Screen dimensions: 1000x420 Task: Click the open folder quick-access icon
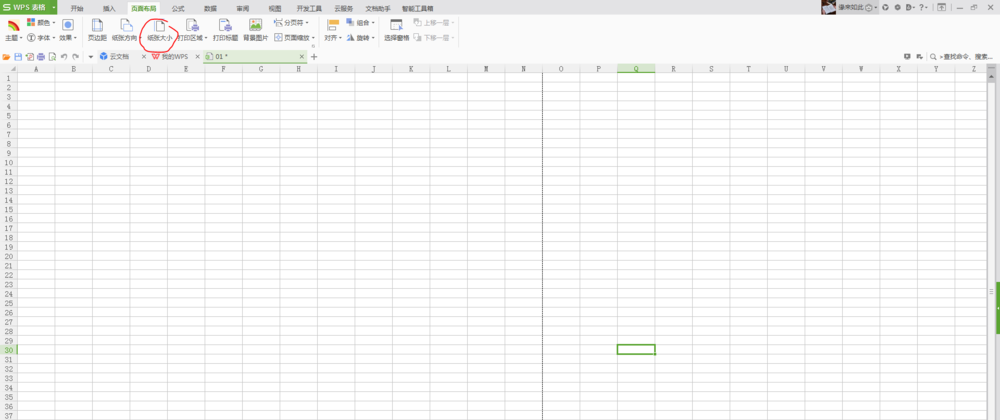[x=6, y=57]
